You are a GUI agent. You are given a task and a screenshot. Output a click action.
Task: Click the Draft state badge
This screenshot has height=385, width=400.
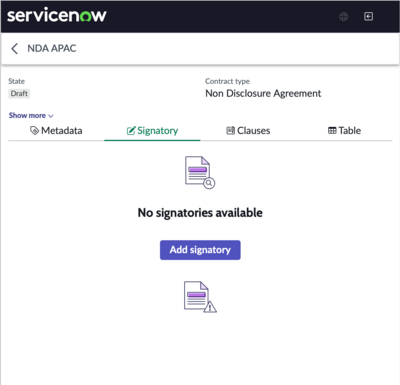(x=19, y=94)
